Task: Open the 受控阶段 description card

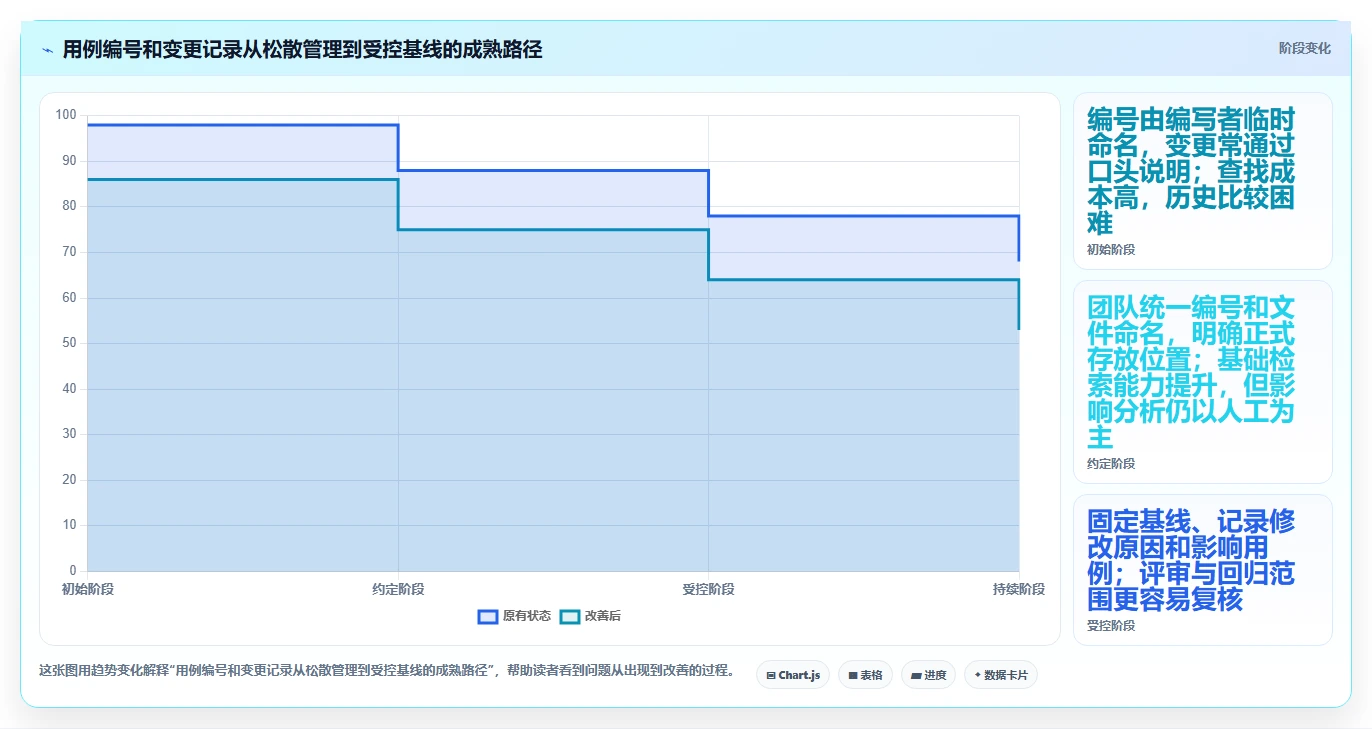Action: tap(1202, 570)
